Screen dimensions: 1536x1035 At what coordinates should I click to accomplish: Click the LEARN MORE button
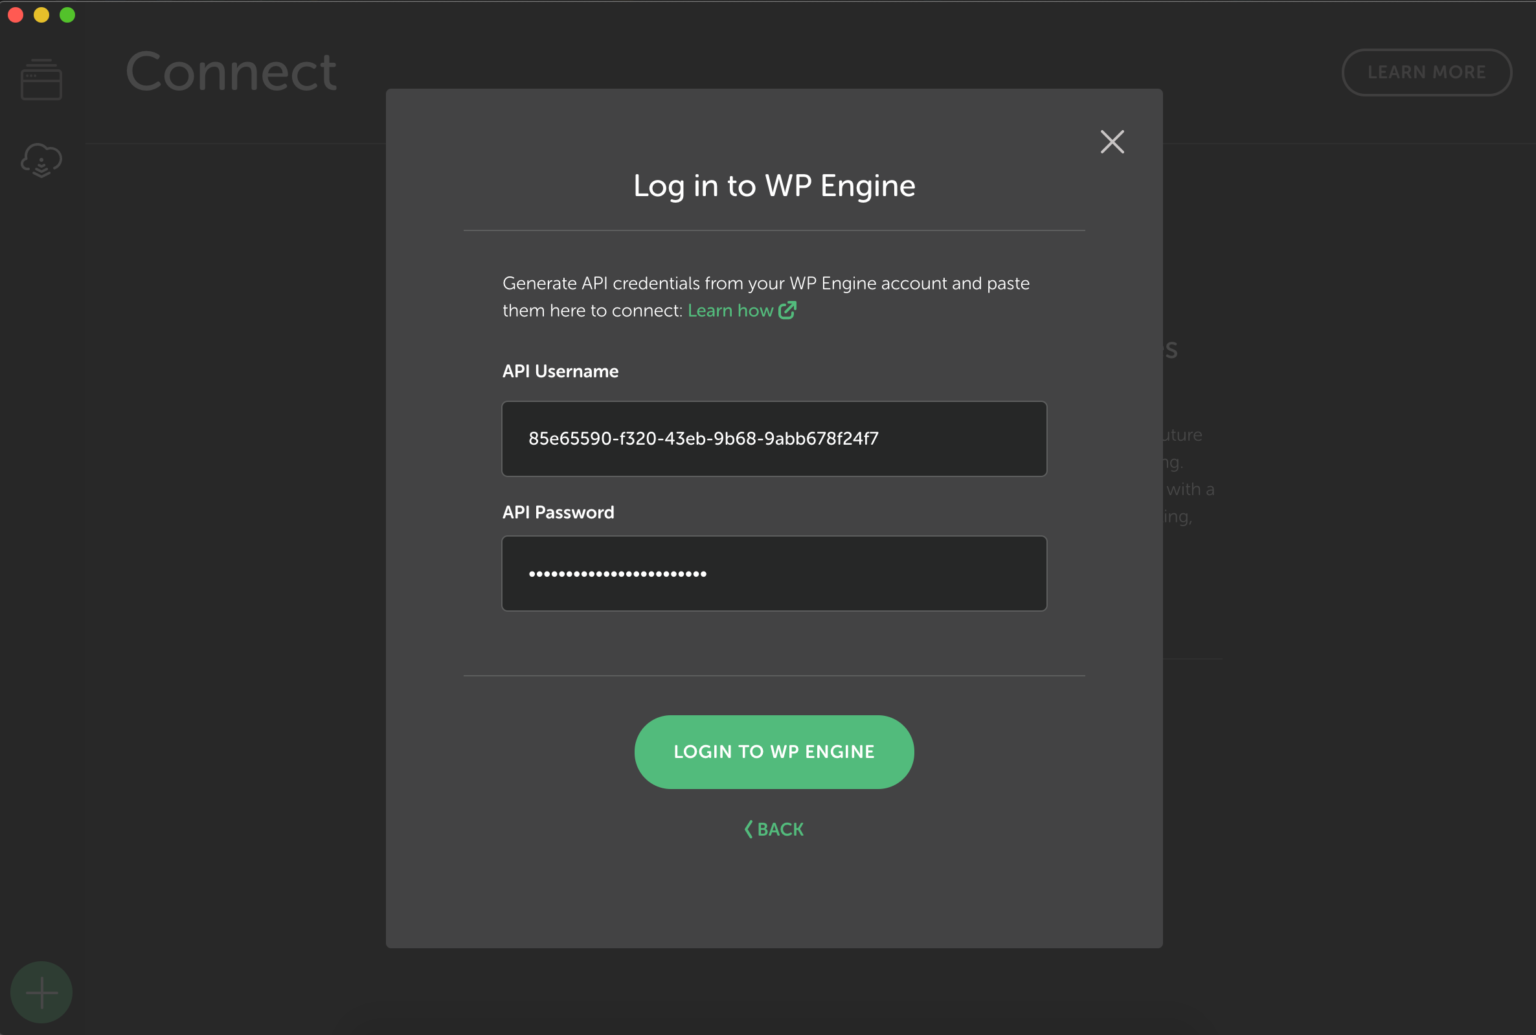coord(1426,72)
